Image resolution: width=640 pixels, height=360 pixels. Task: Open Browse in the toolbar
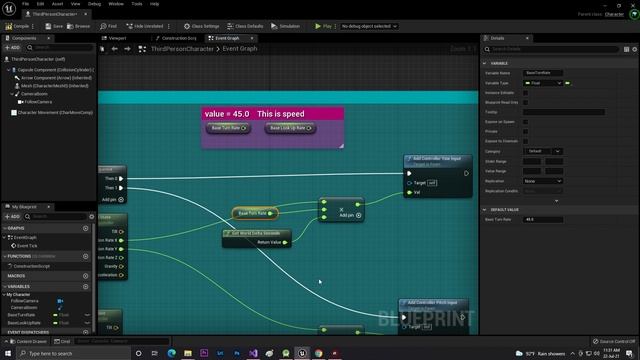tap(78, 26)
